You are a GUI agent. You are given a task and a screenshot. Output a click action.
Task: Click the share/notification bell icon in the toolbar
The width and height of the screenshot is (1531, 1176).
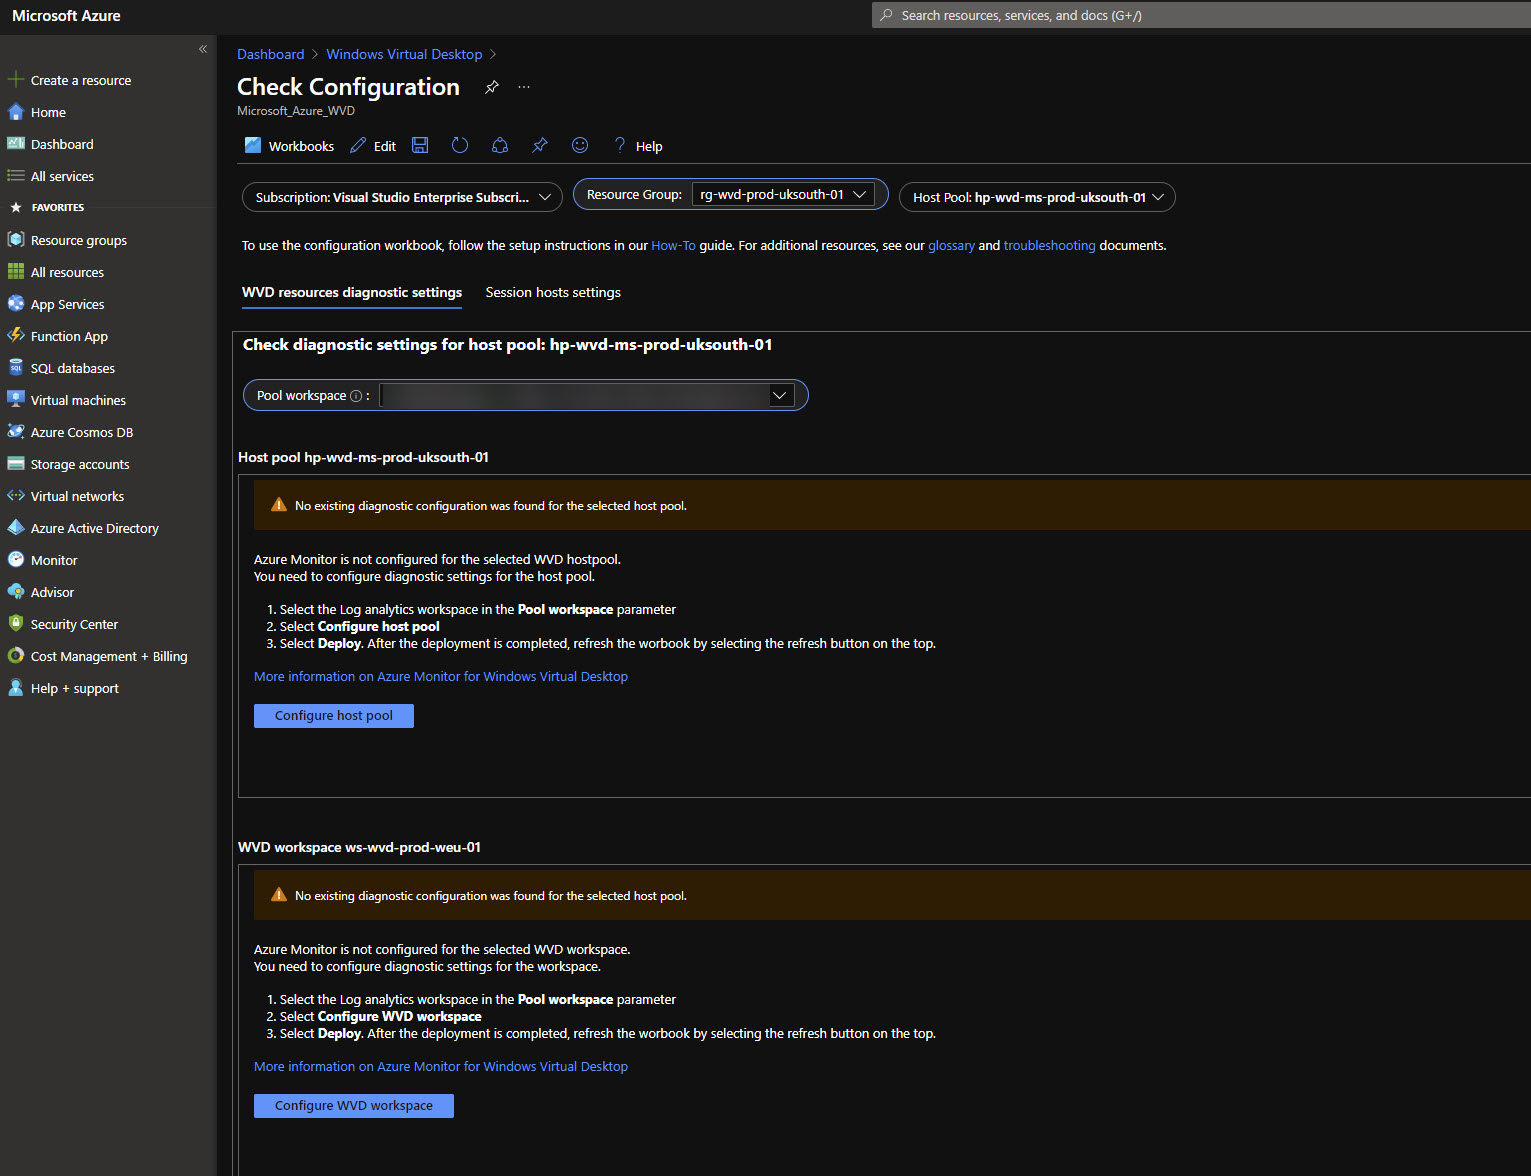[x=500, y=145]
